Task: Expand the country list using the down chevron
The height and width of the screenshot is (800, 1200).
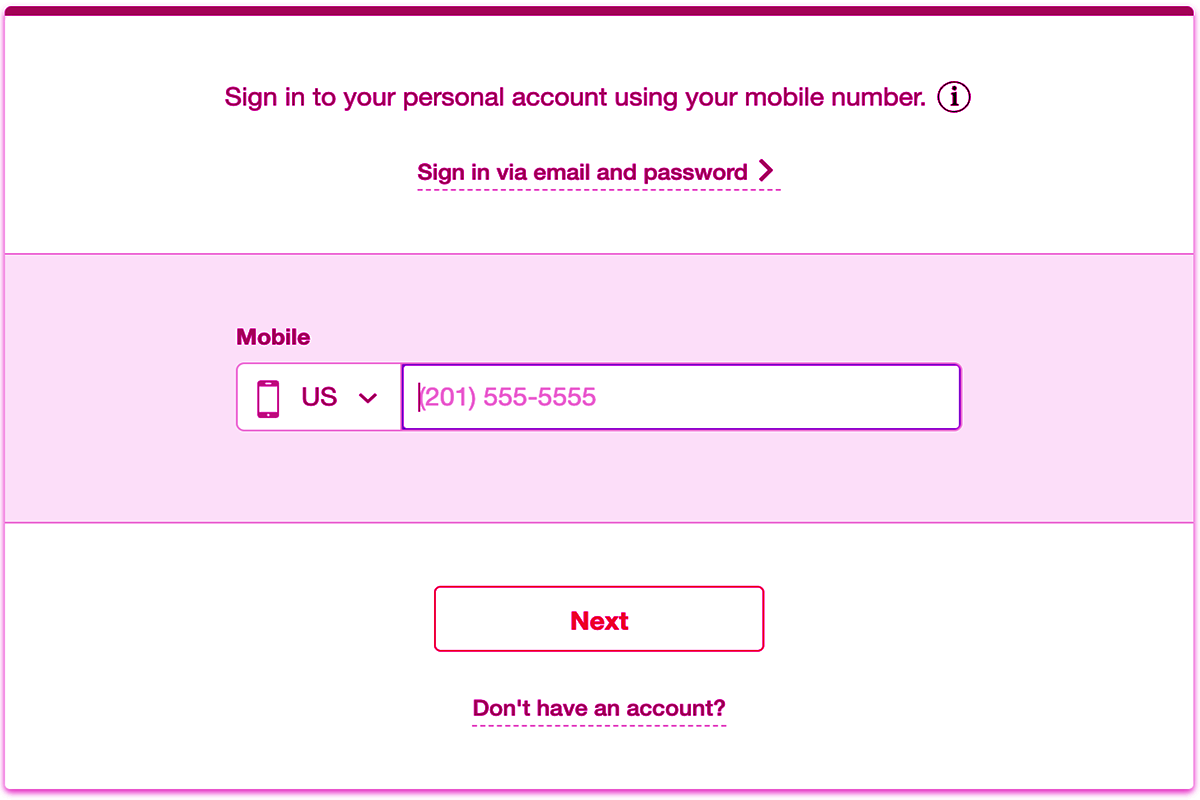Action: click(x=368, y=398)
